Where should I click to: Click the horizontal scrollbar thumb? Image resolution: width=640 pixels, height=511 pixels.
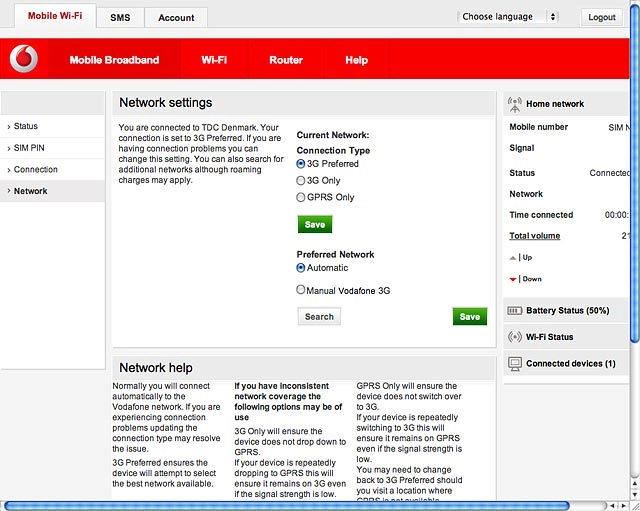[x=287, y=506]
